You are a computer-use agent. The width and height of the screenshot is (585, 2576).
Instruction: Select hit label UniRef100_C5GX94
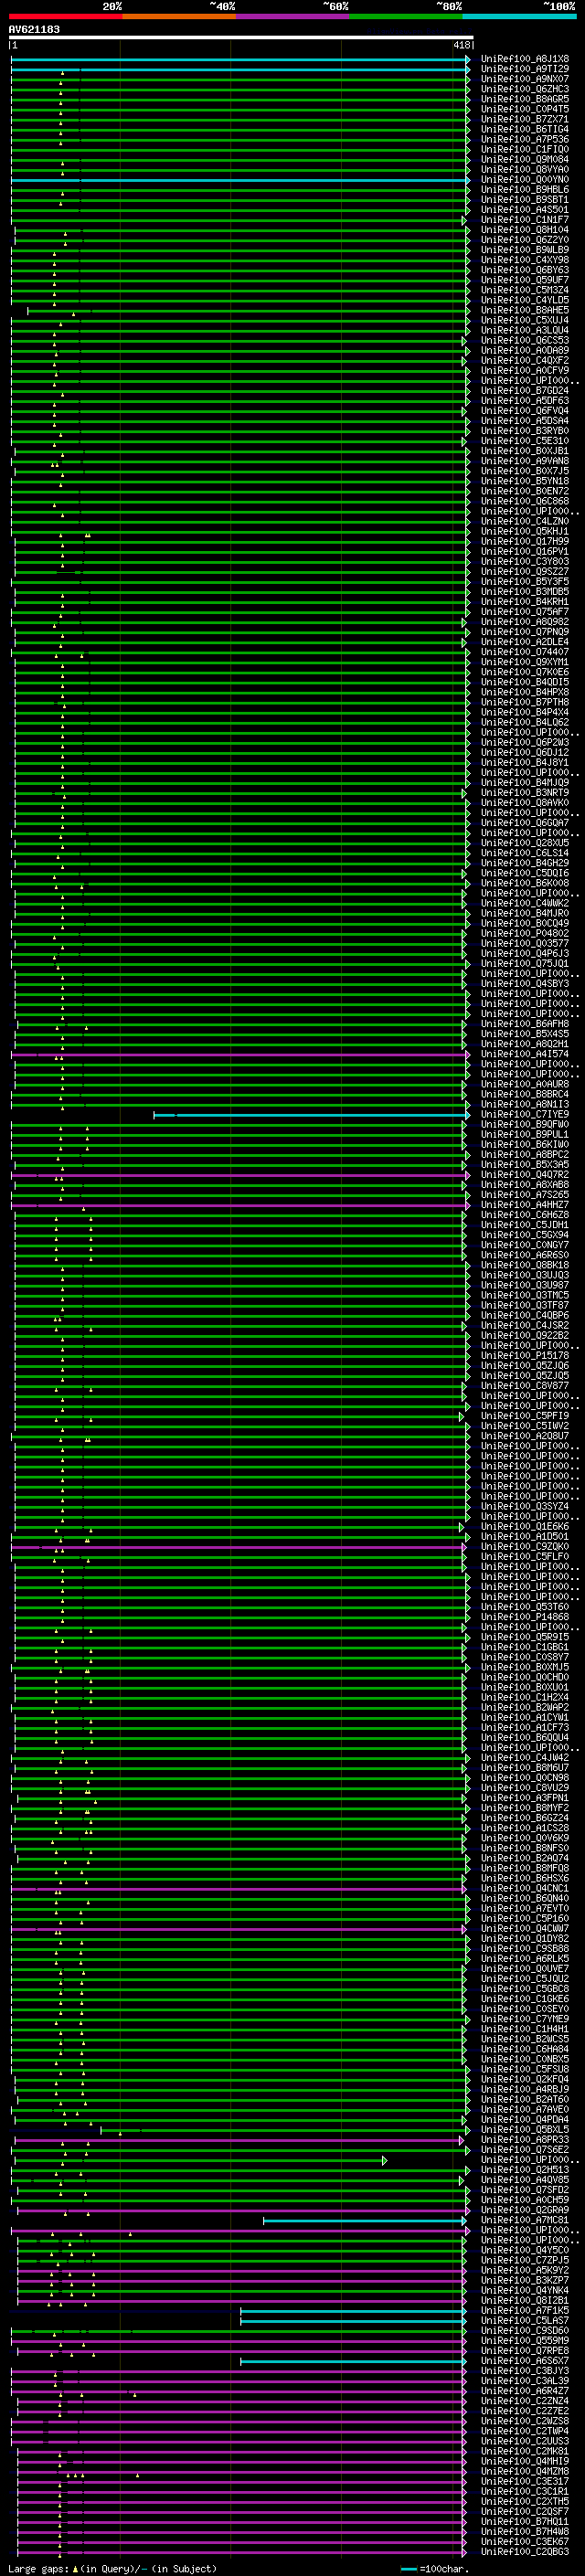pyautogui.click(x=524, y=1234)
